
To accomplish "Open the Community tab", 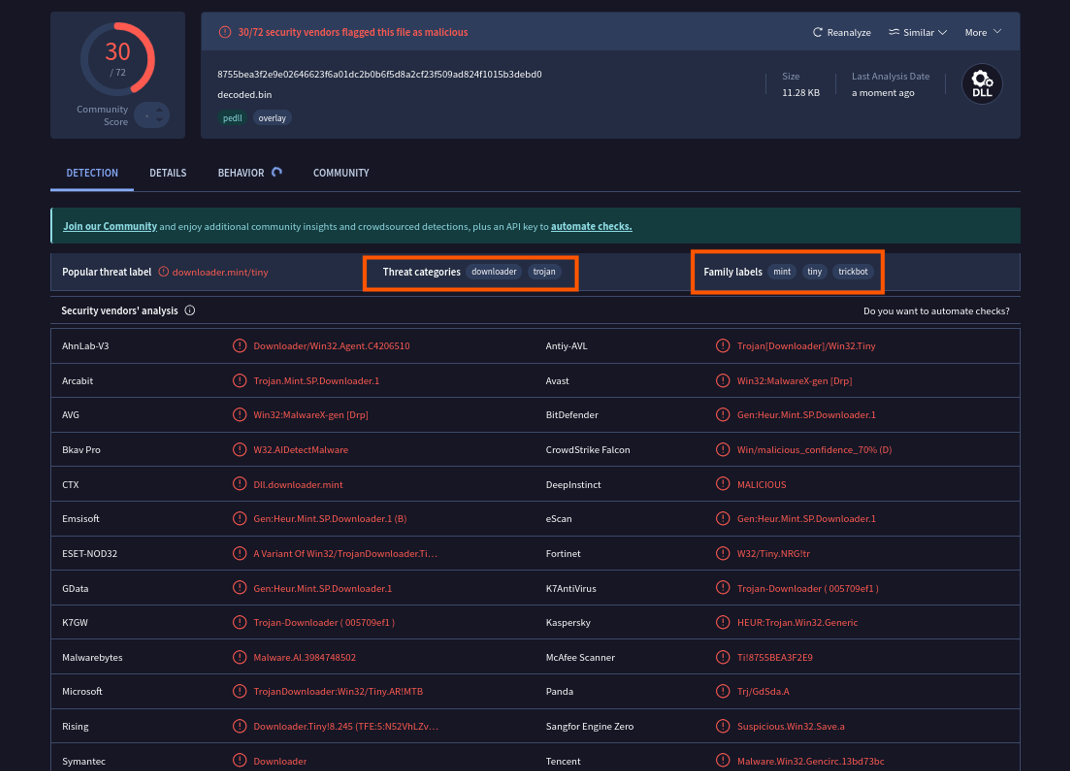I will click(x=341, y=173).
